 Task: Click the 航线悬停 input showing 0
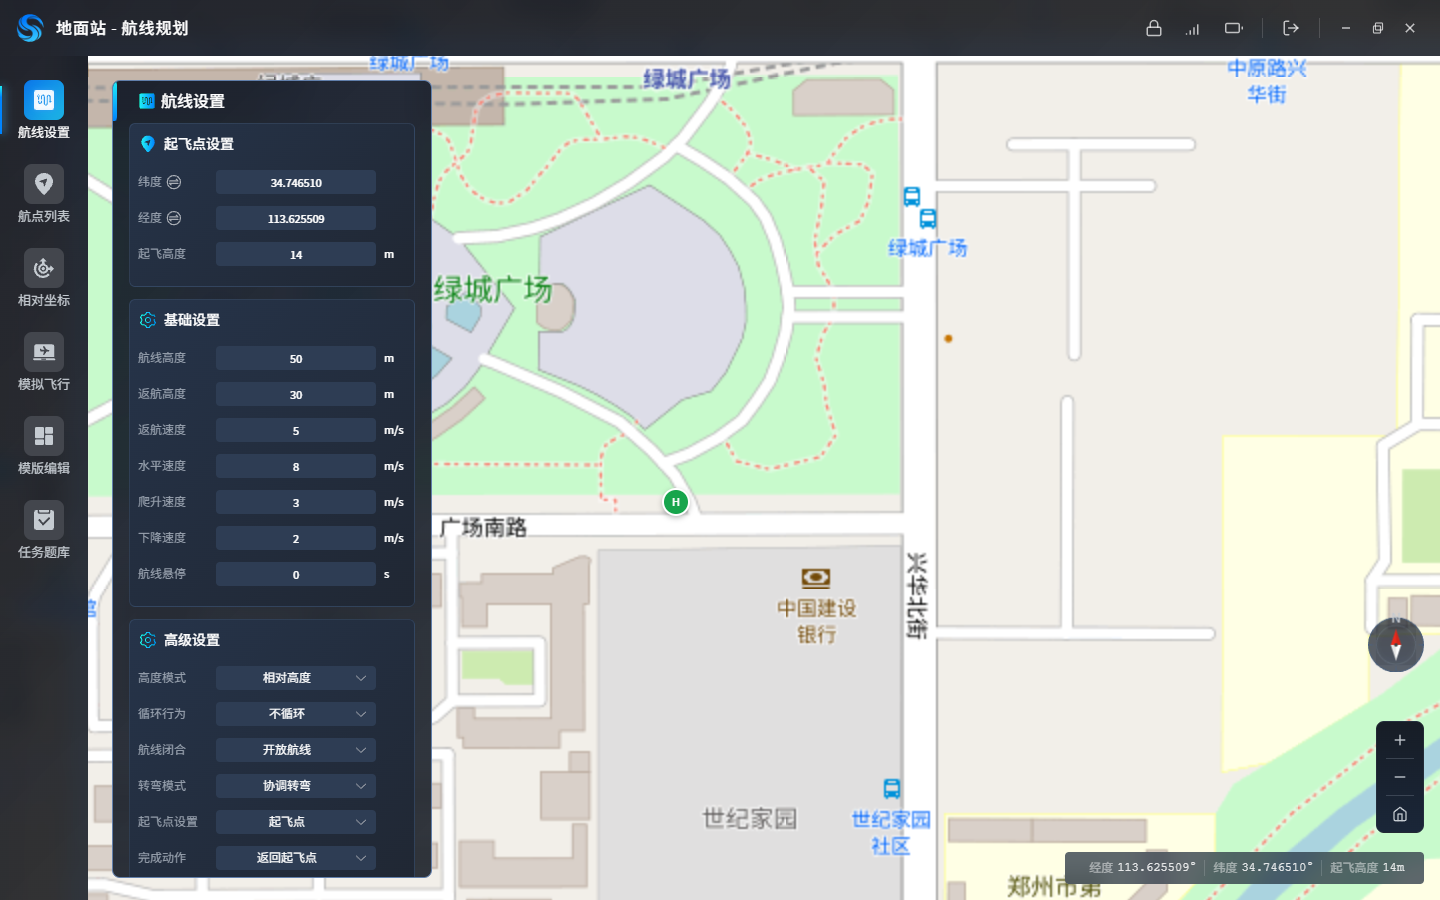click(296, 574)
